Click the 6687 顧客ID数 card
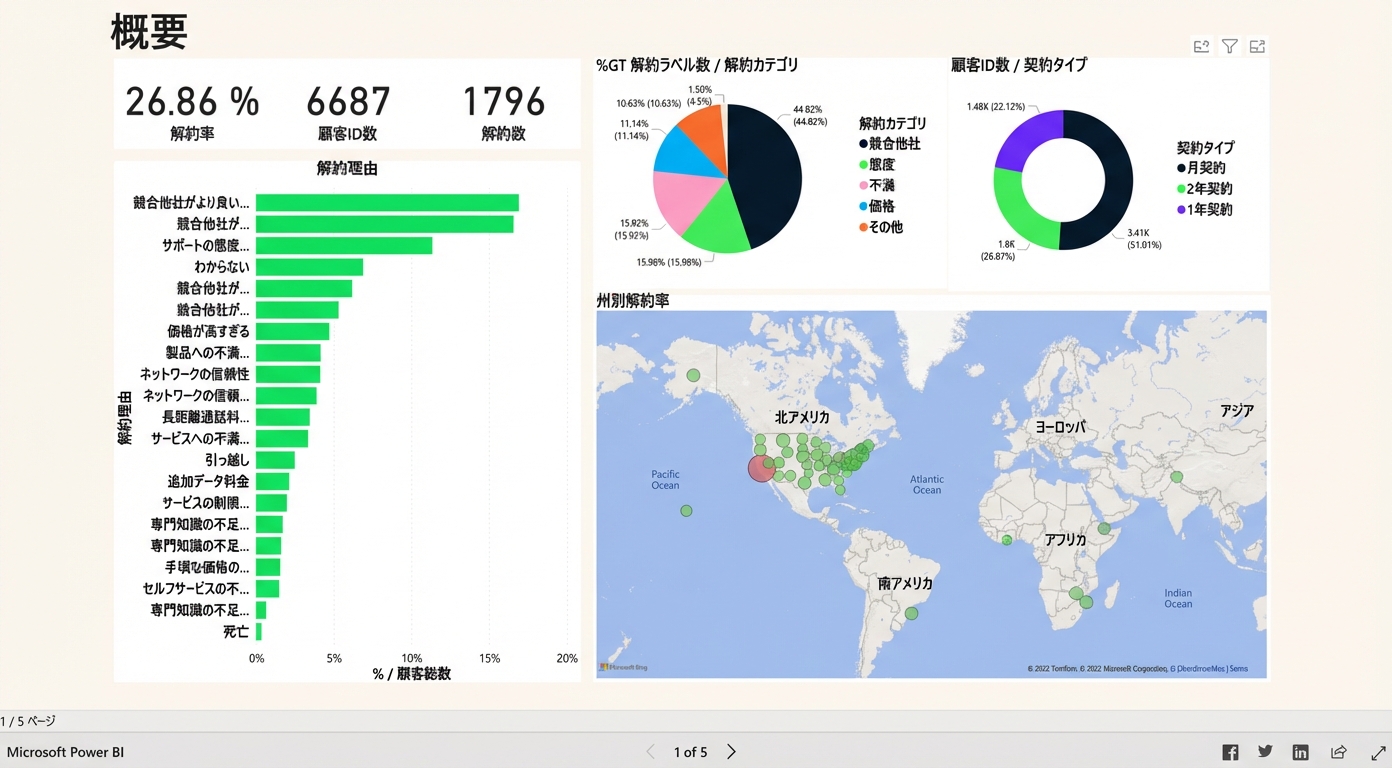This screenshot has width=1392, height=768. pos(348,111)
